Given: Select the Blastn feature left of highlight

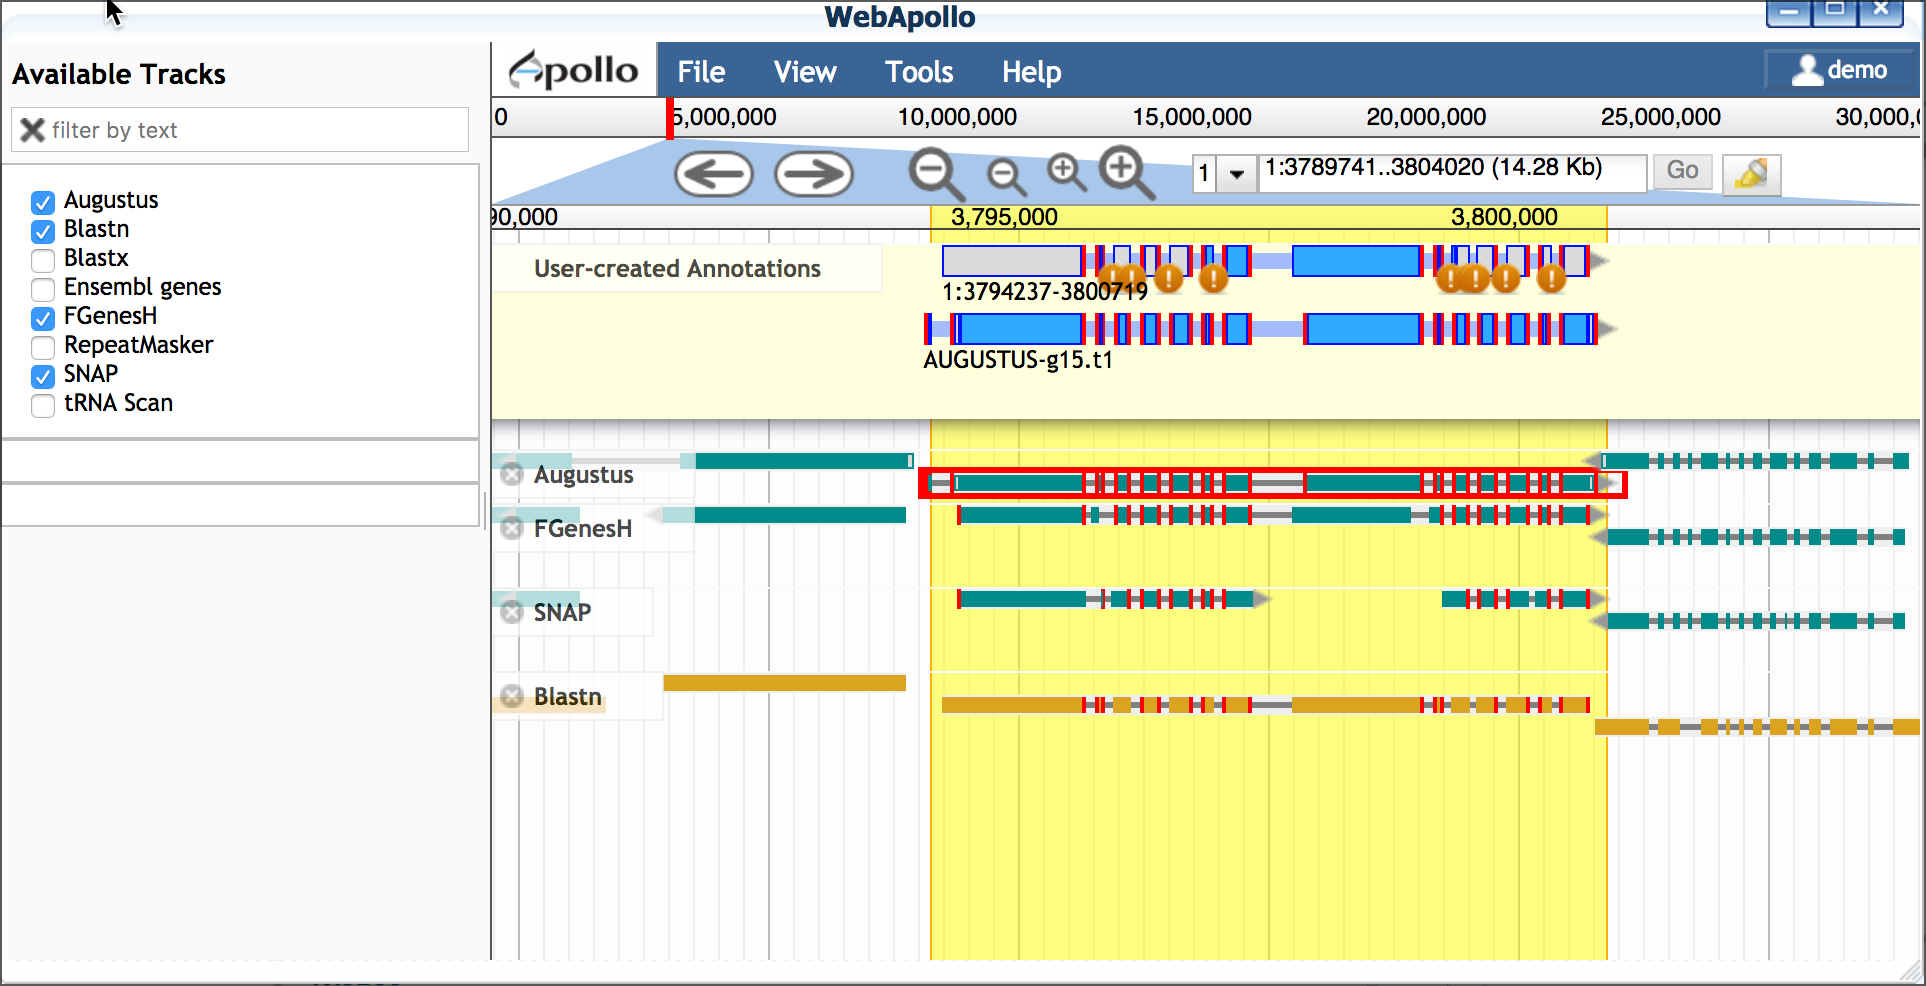Looking at the screenshot, I should tap(784, 683).
